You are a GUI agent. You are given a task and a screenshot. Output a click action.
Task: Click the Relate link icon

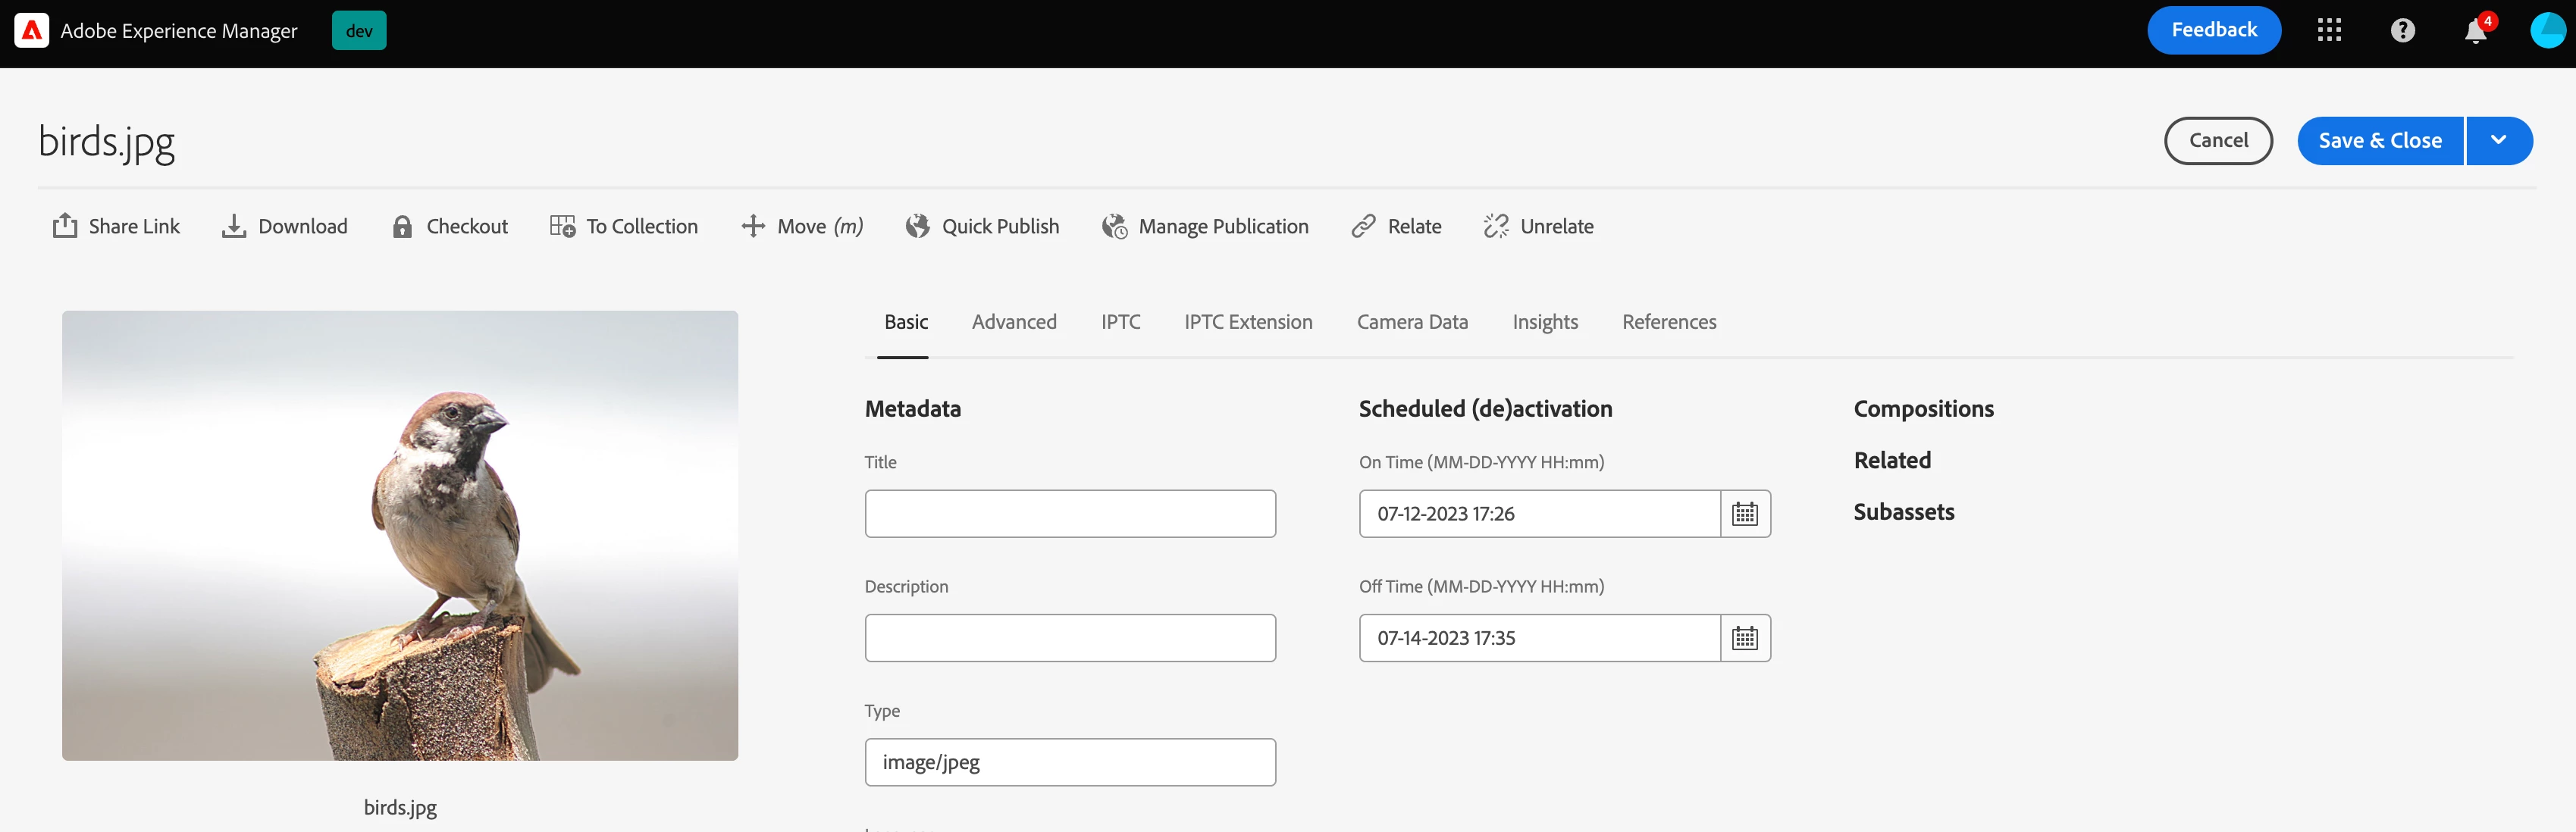click(1363, 226)
